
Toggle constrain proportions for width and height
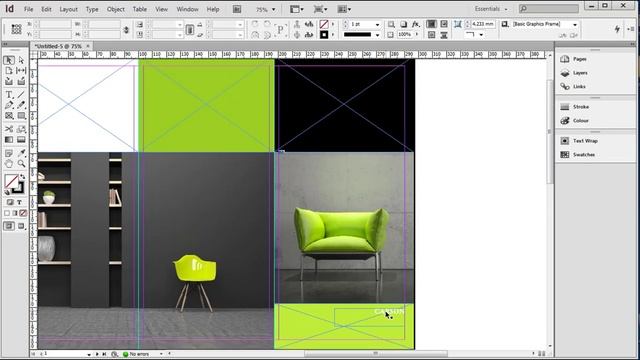pos(126,30)
